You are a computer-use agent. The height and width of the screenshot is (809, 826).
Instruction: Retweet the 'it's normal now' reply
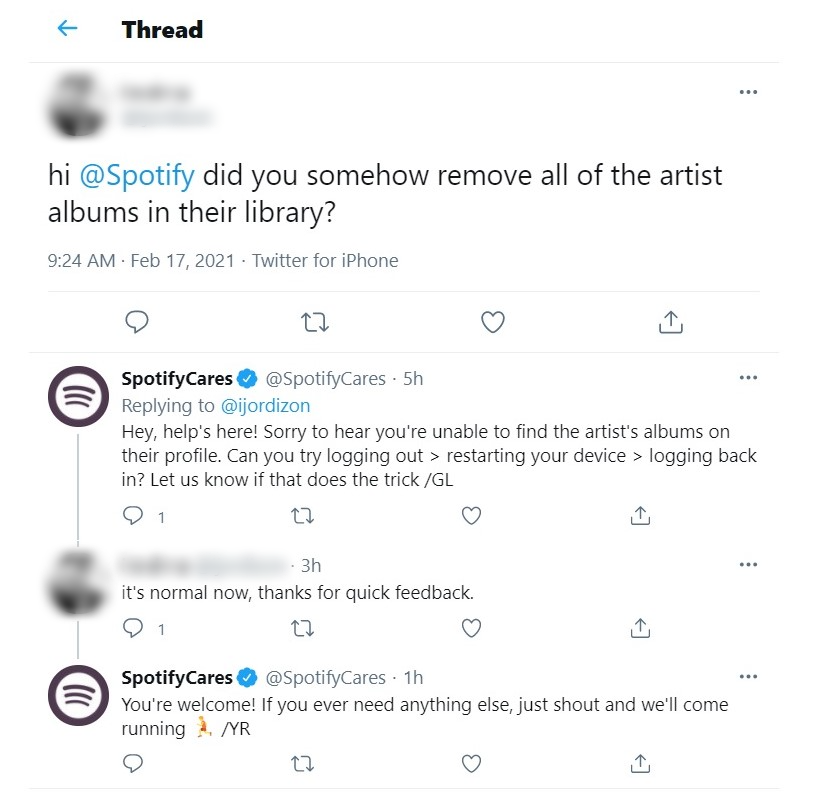(302, 628)
